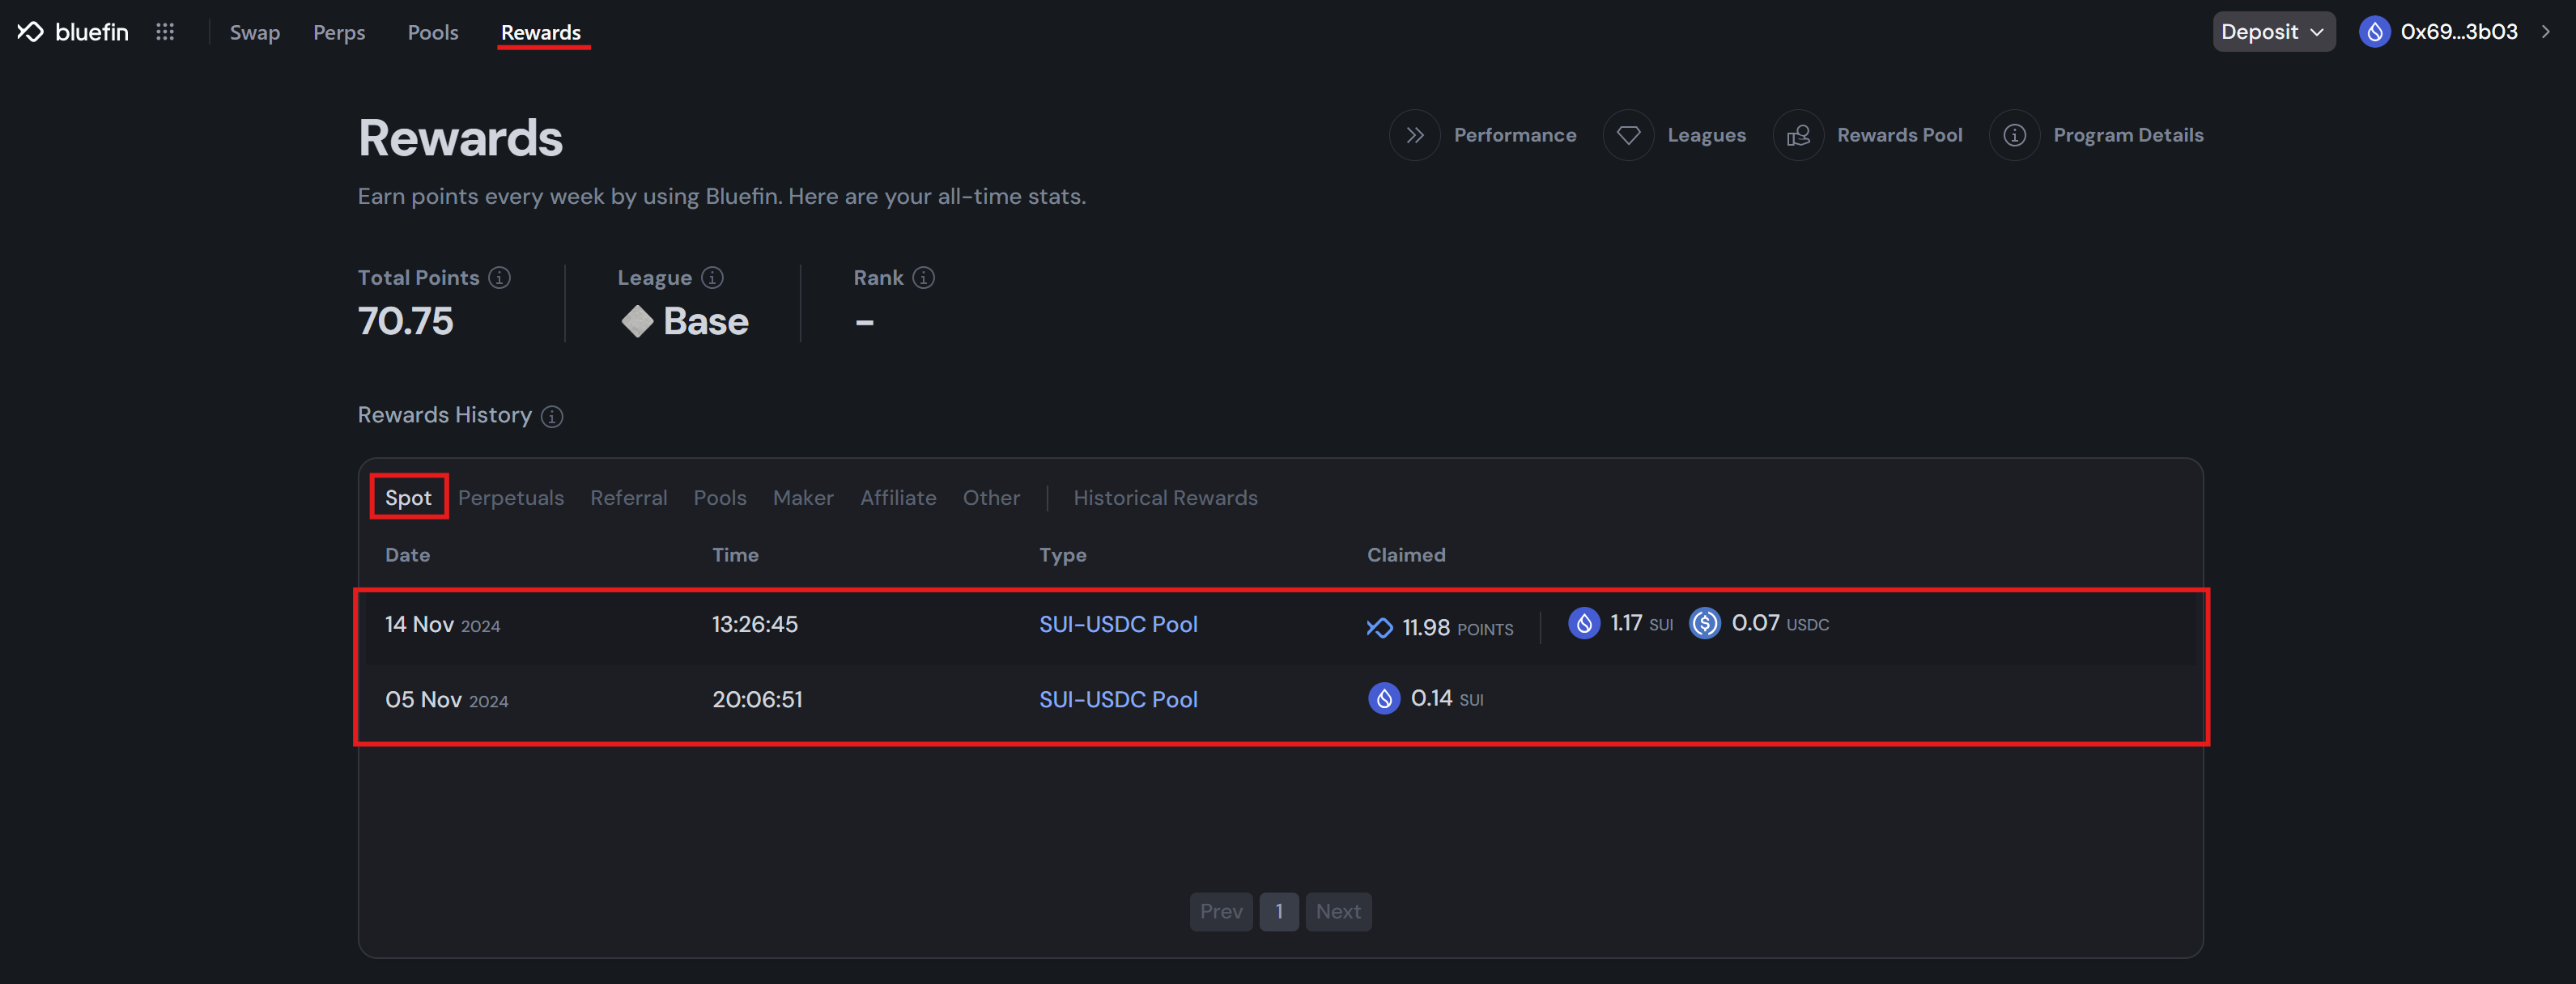
Task: Select page 1 in pagination
Action: 1278,911
